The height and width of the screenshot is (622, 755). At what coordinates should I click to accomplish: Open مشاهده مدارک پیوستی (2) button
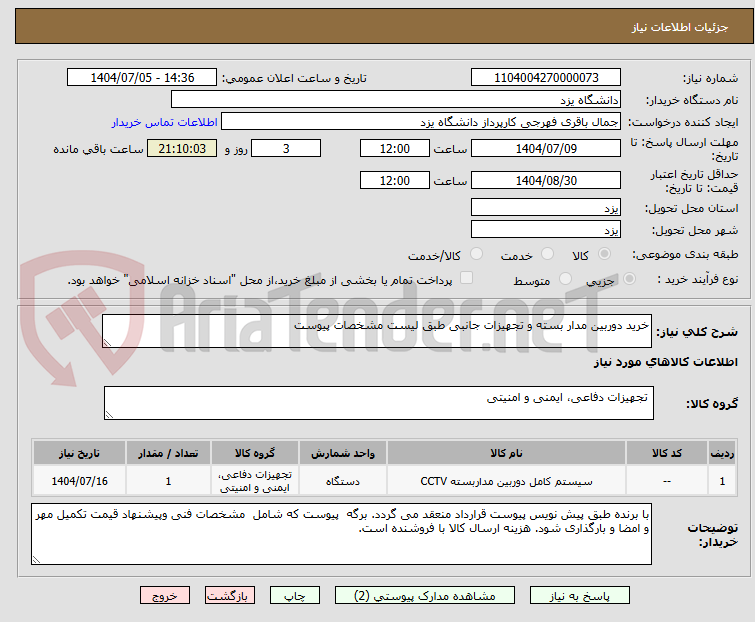pyautogui.click(x=425, y=596)
